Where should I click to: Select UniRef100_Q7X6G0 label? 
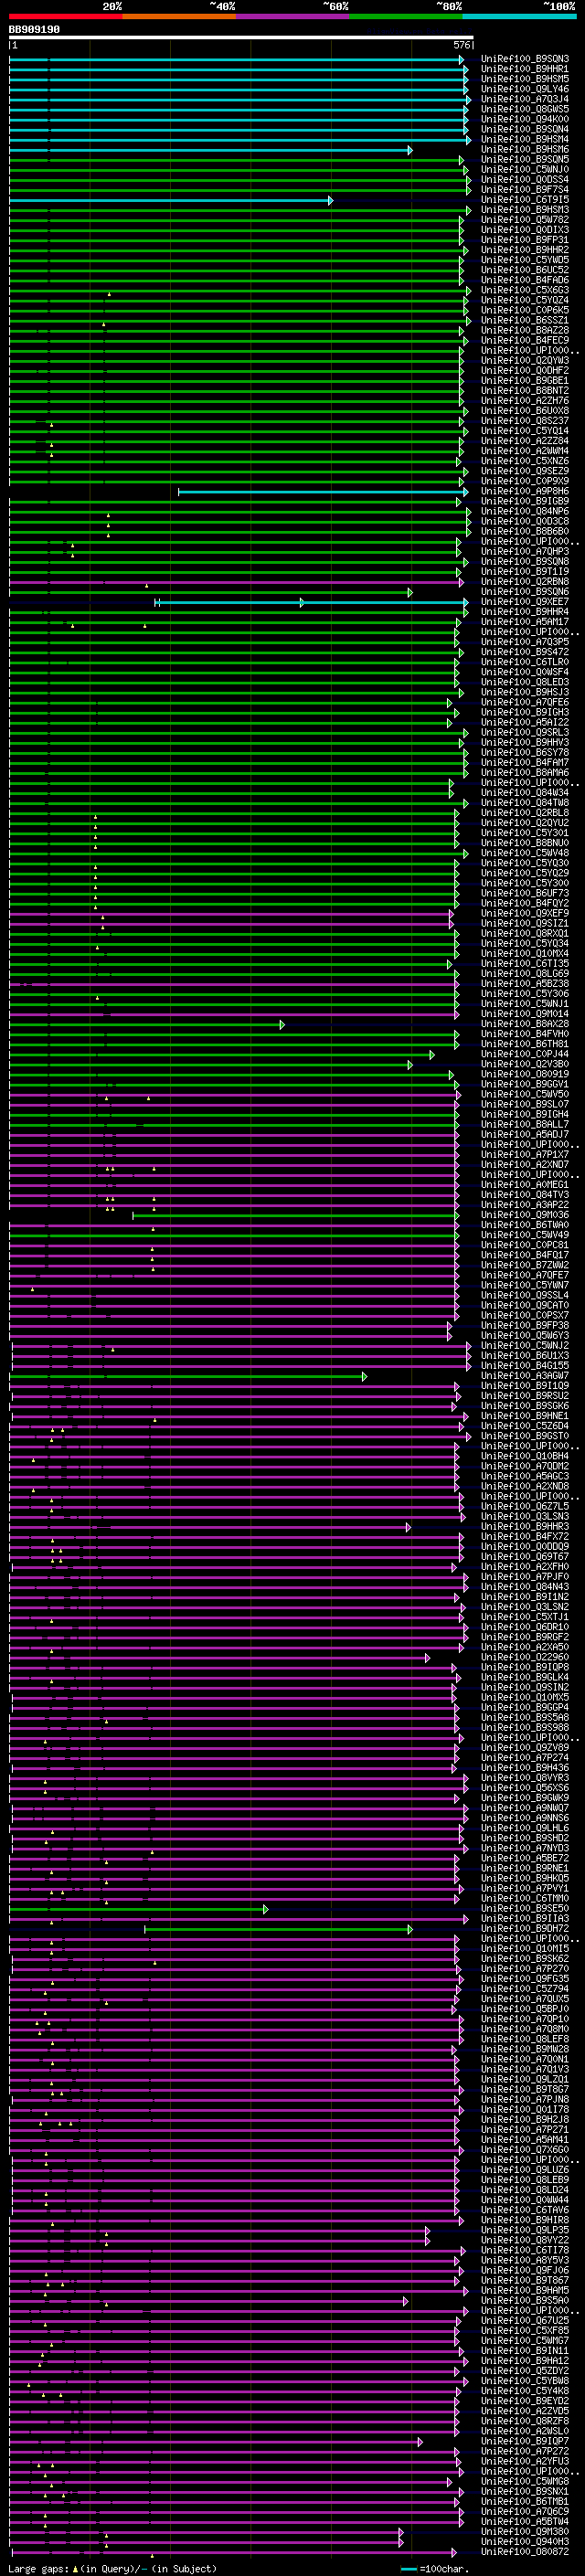pos(525,2149)
